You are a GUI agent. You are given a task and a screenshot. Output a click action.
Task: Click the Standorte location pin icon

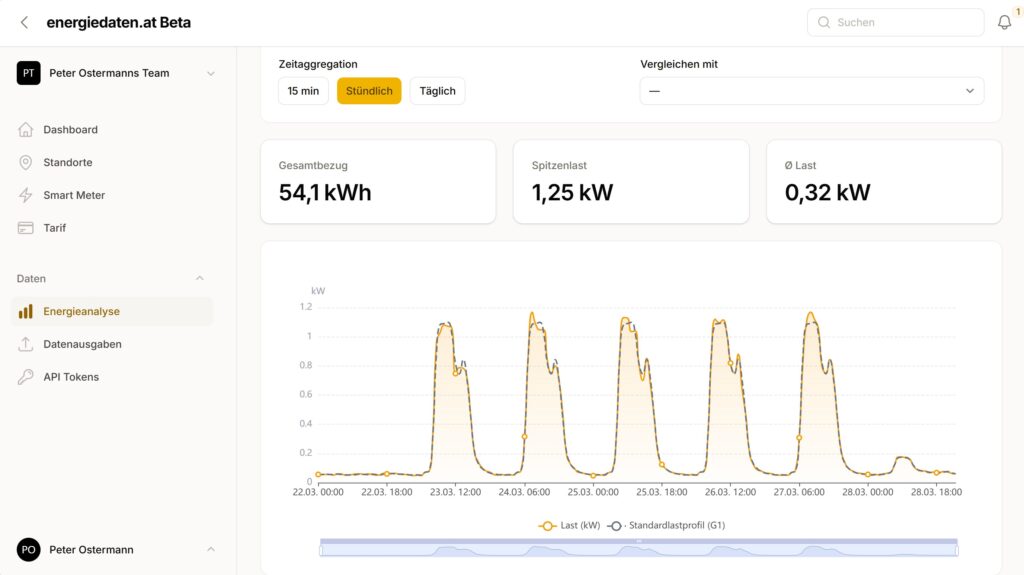point(26,163)
